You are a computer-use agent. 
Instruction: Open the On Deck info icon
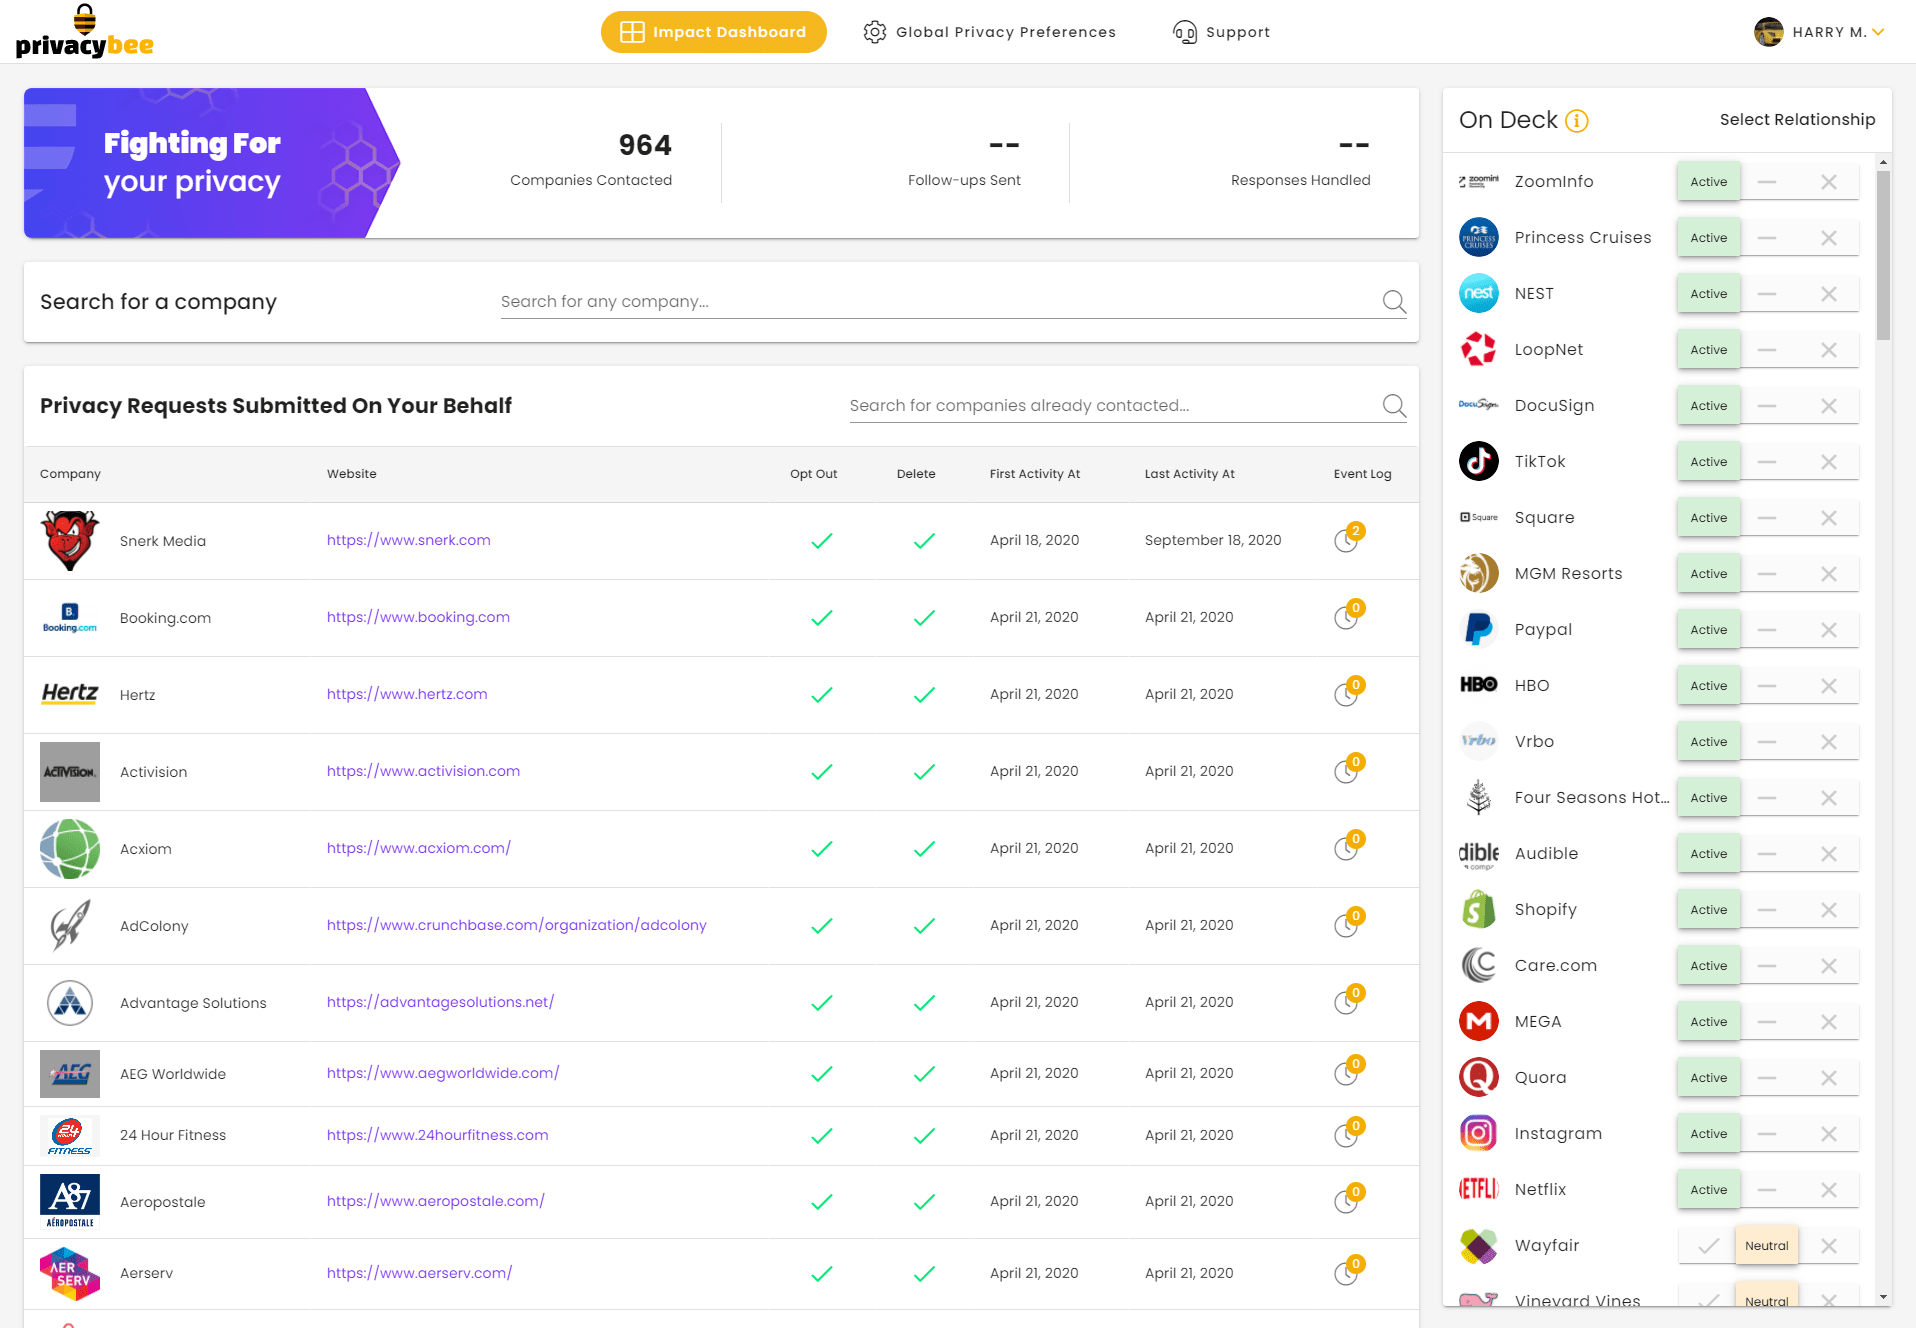[1578, 121]
